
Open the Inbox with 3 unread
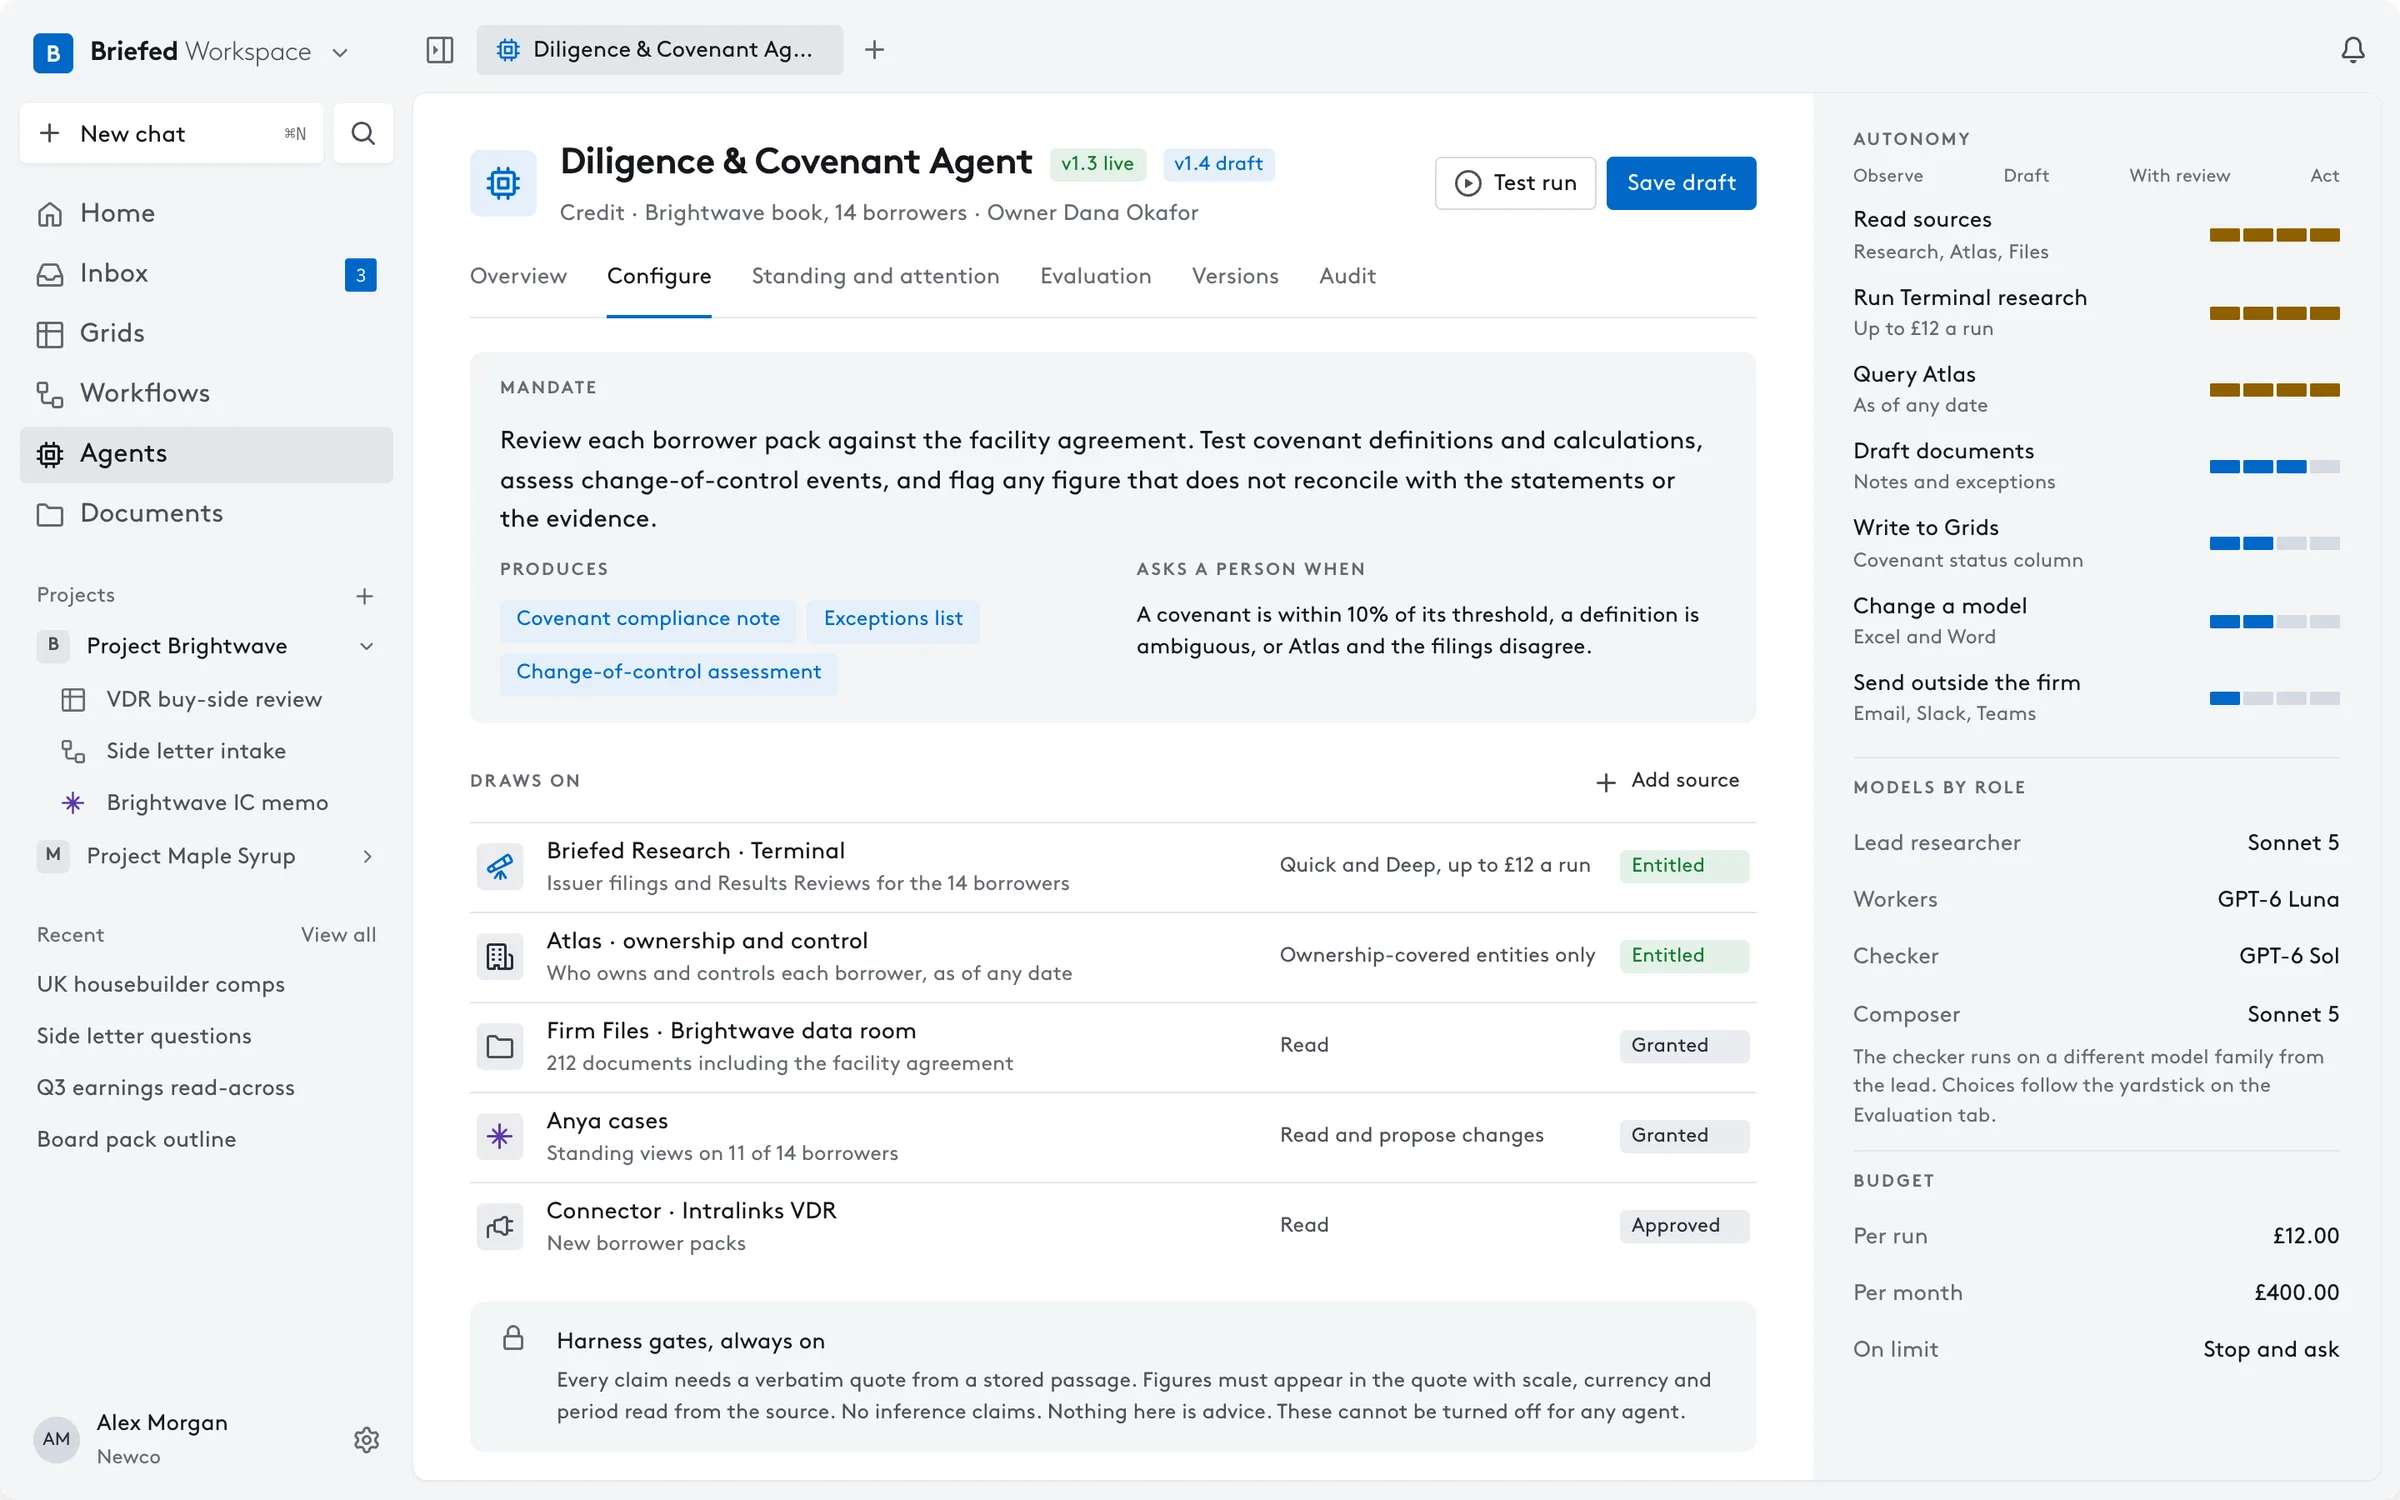point(206,273)
